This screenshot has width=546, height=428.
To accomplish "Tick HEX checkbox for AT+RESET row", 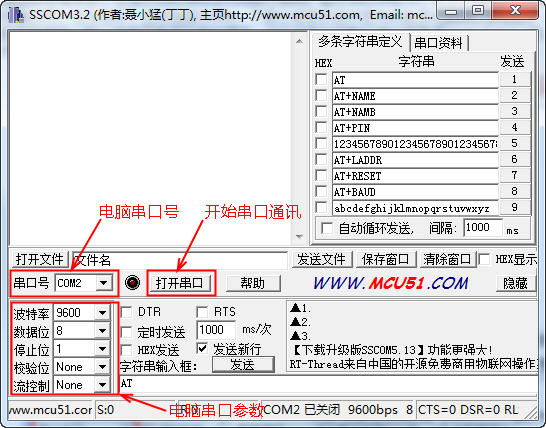I will click(x=321, y=175).
